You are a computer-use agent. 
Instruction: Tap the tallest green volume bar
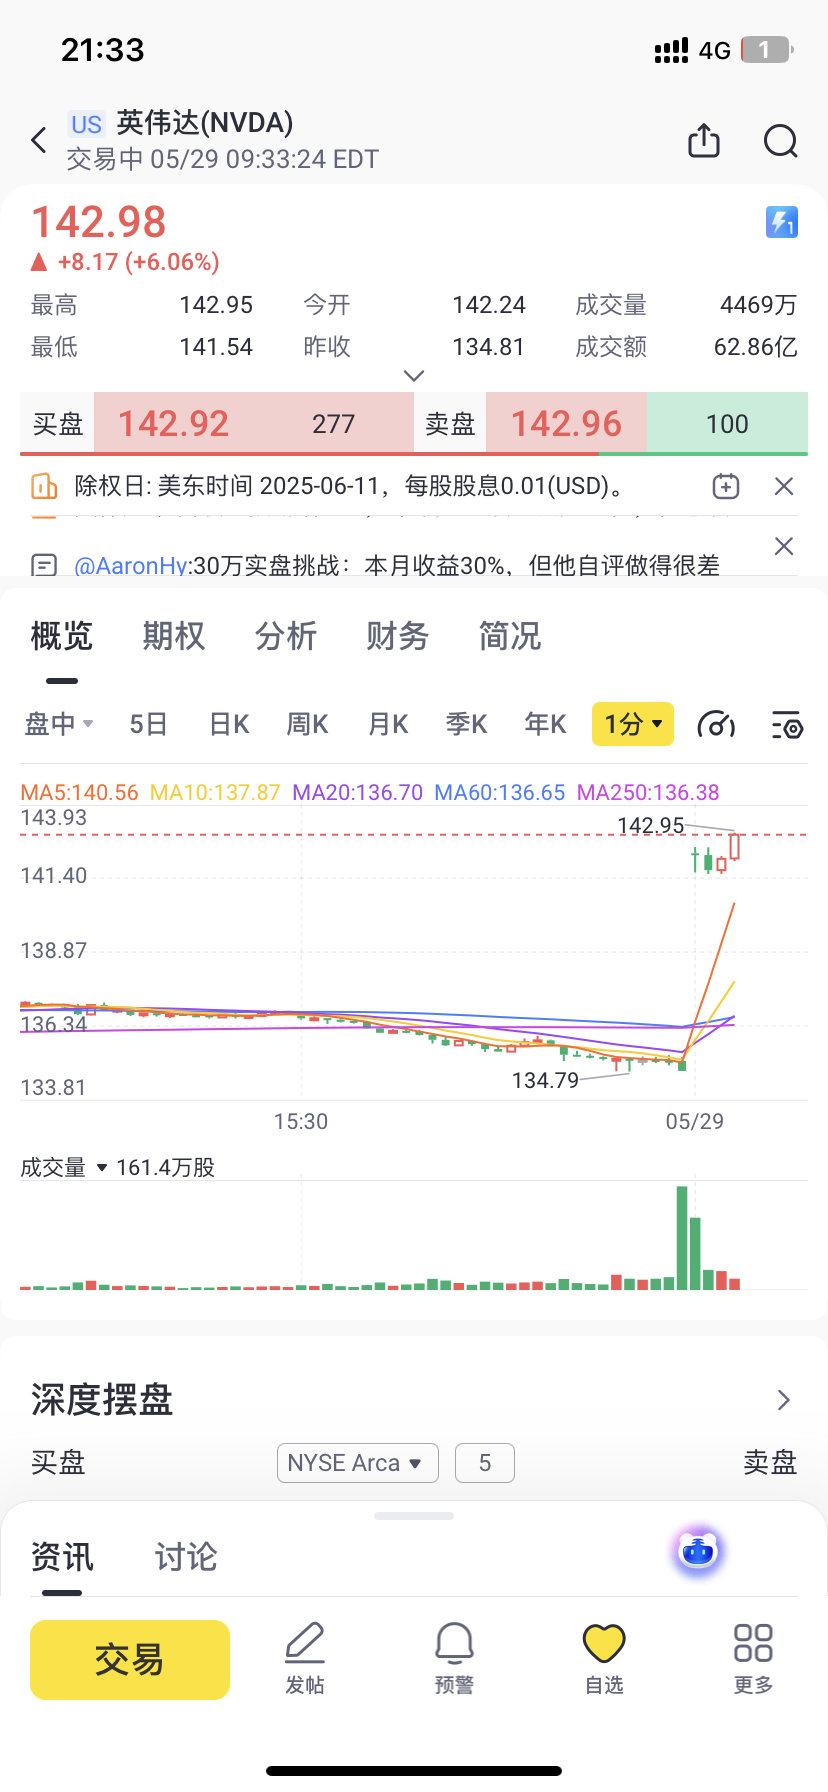682,1238
